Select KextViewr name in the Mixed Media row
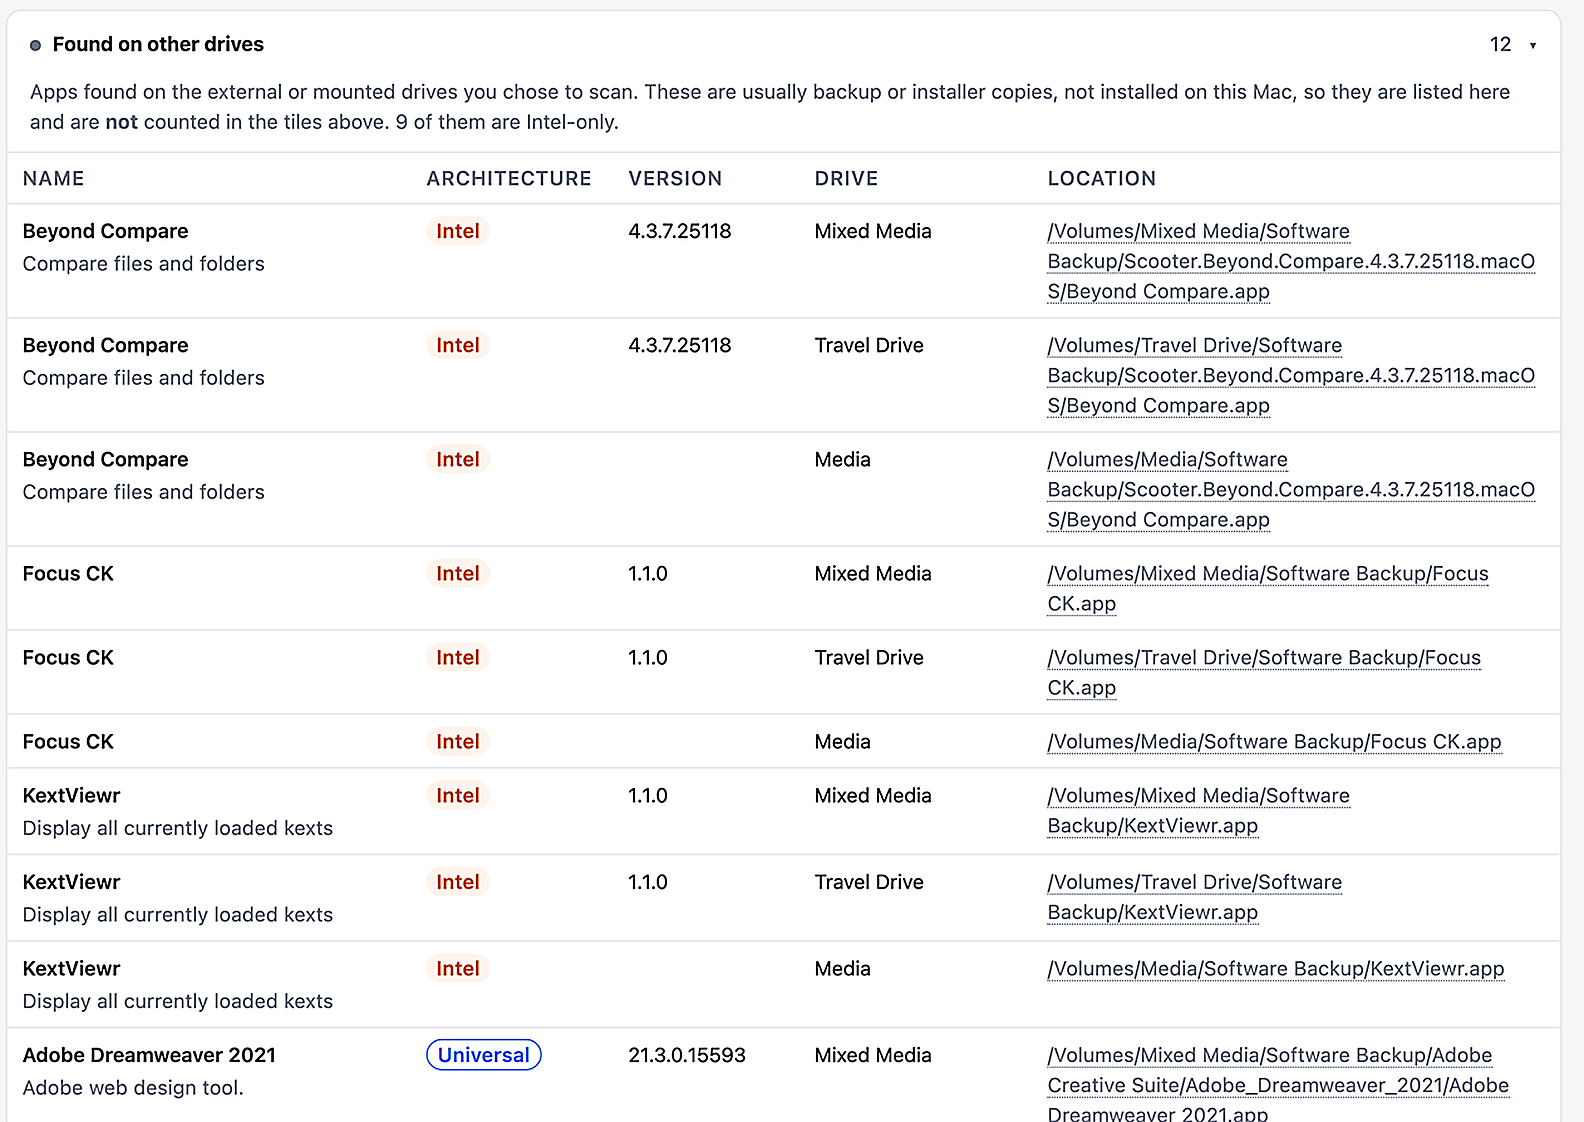 (x=71, y=795)
